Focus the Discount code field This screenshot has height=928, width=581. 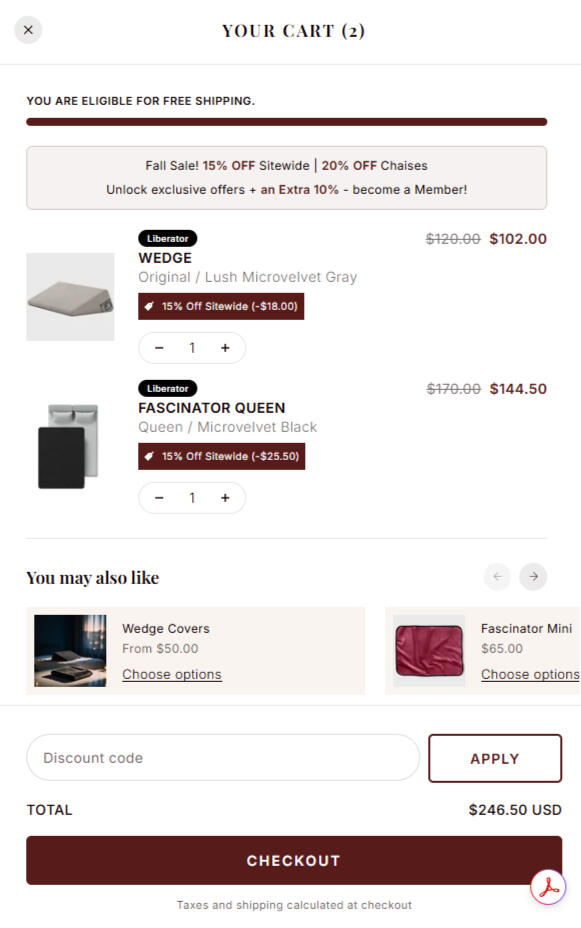pyautogui.click(x=223, y=758)
